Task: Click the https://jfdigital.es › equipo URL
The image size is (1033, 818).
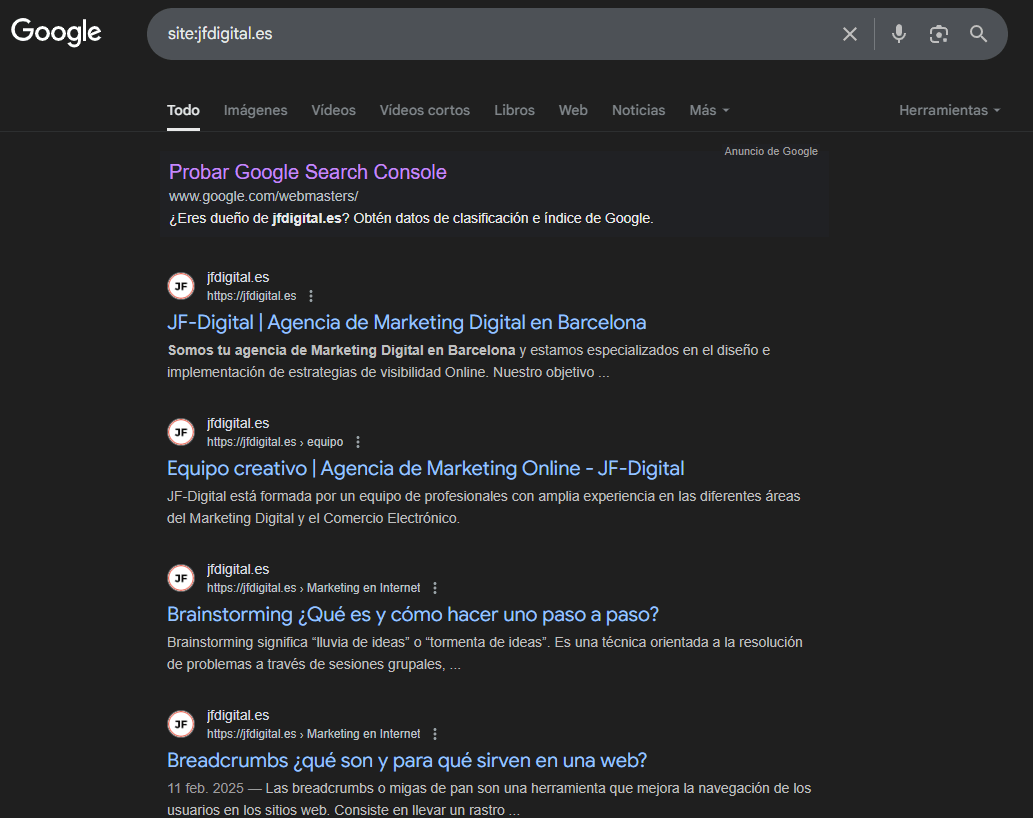Action: pos(275,442)
